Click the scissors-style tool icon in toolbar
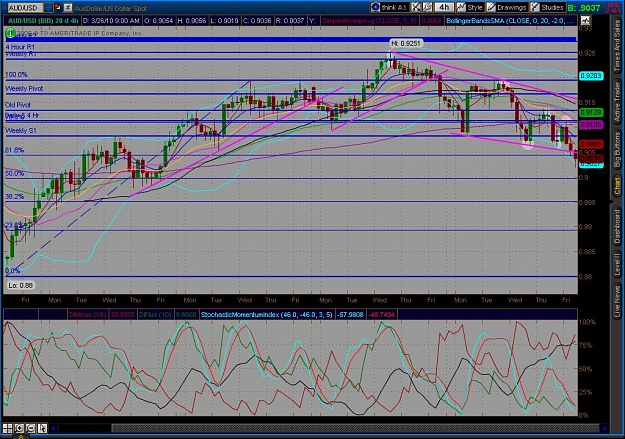This screenshot has height=439, width=625. pos(416,7)
